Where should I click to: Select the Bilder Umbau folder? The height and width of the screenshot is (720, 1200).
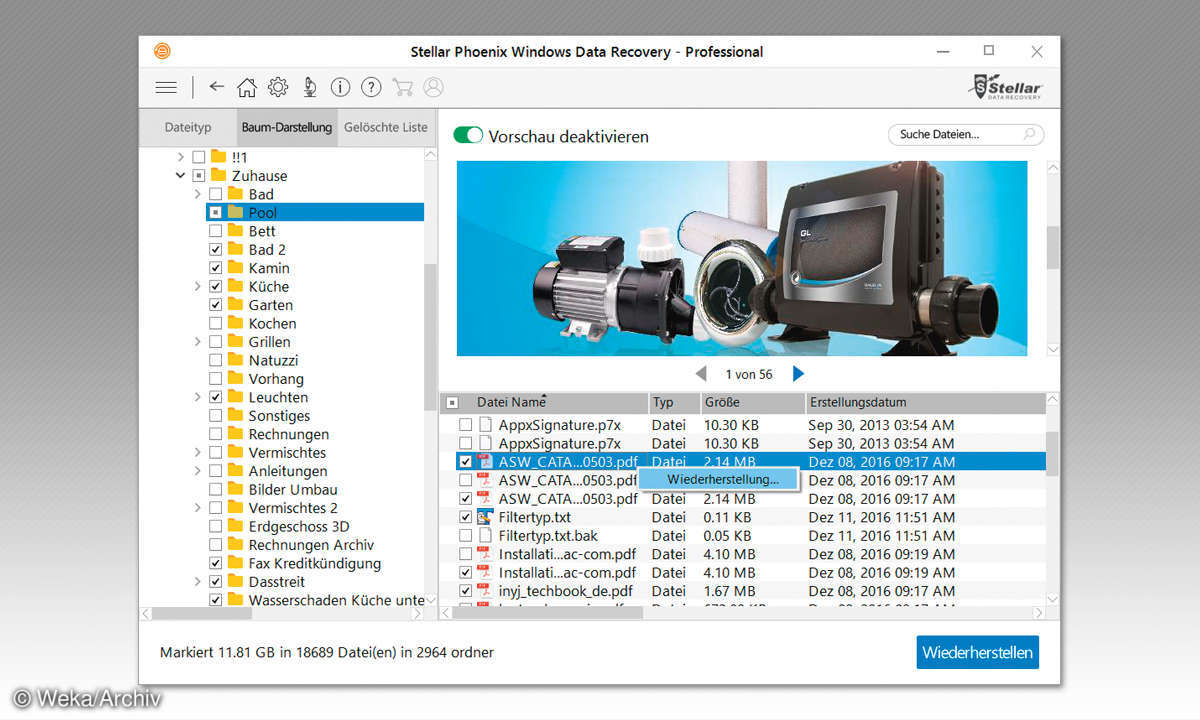(x=293, y=490)
